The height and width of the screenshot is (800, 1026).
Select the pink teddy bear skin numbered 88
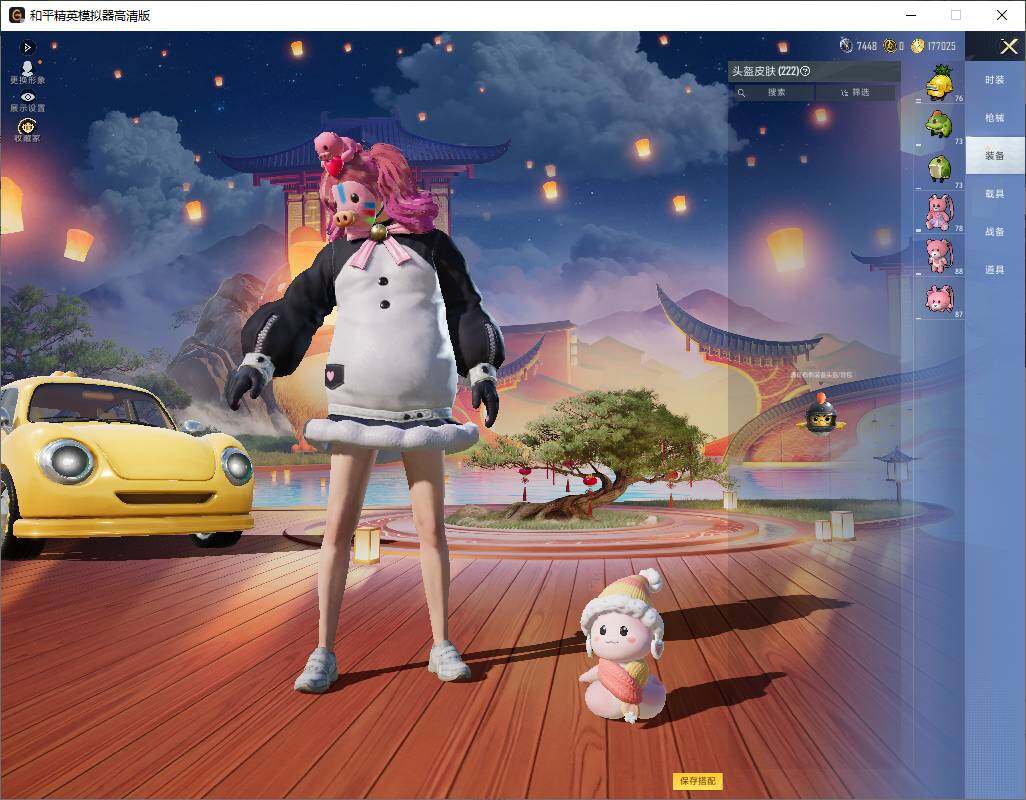click(x=940, y=254)
